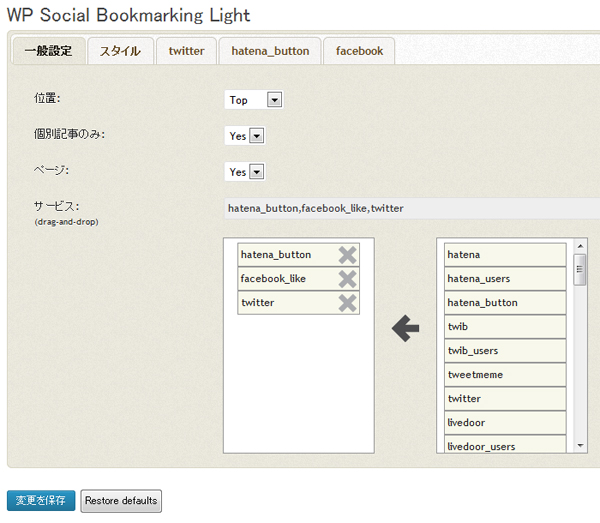
Task: Switch to the スタイル tab
Action: coord(121,51)
